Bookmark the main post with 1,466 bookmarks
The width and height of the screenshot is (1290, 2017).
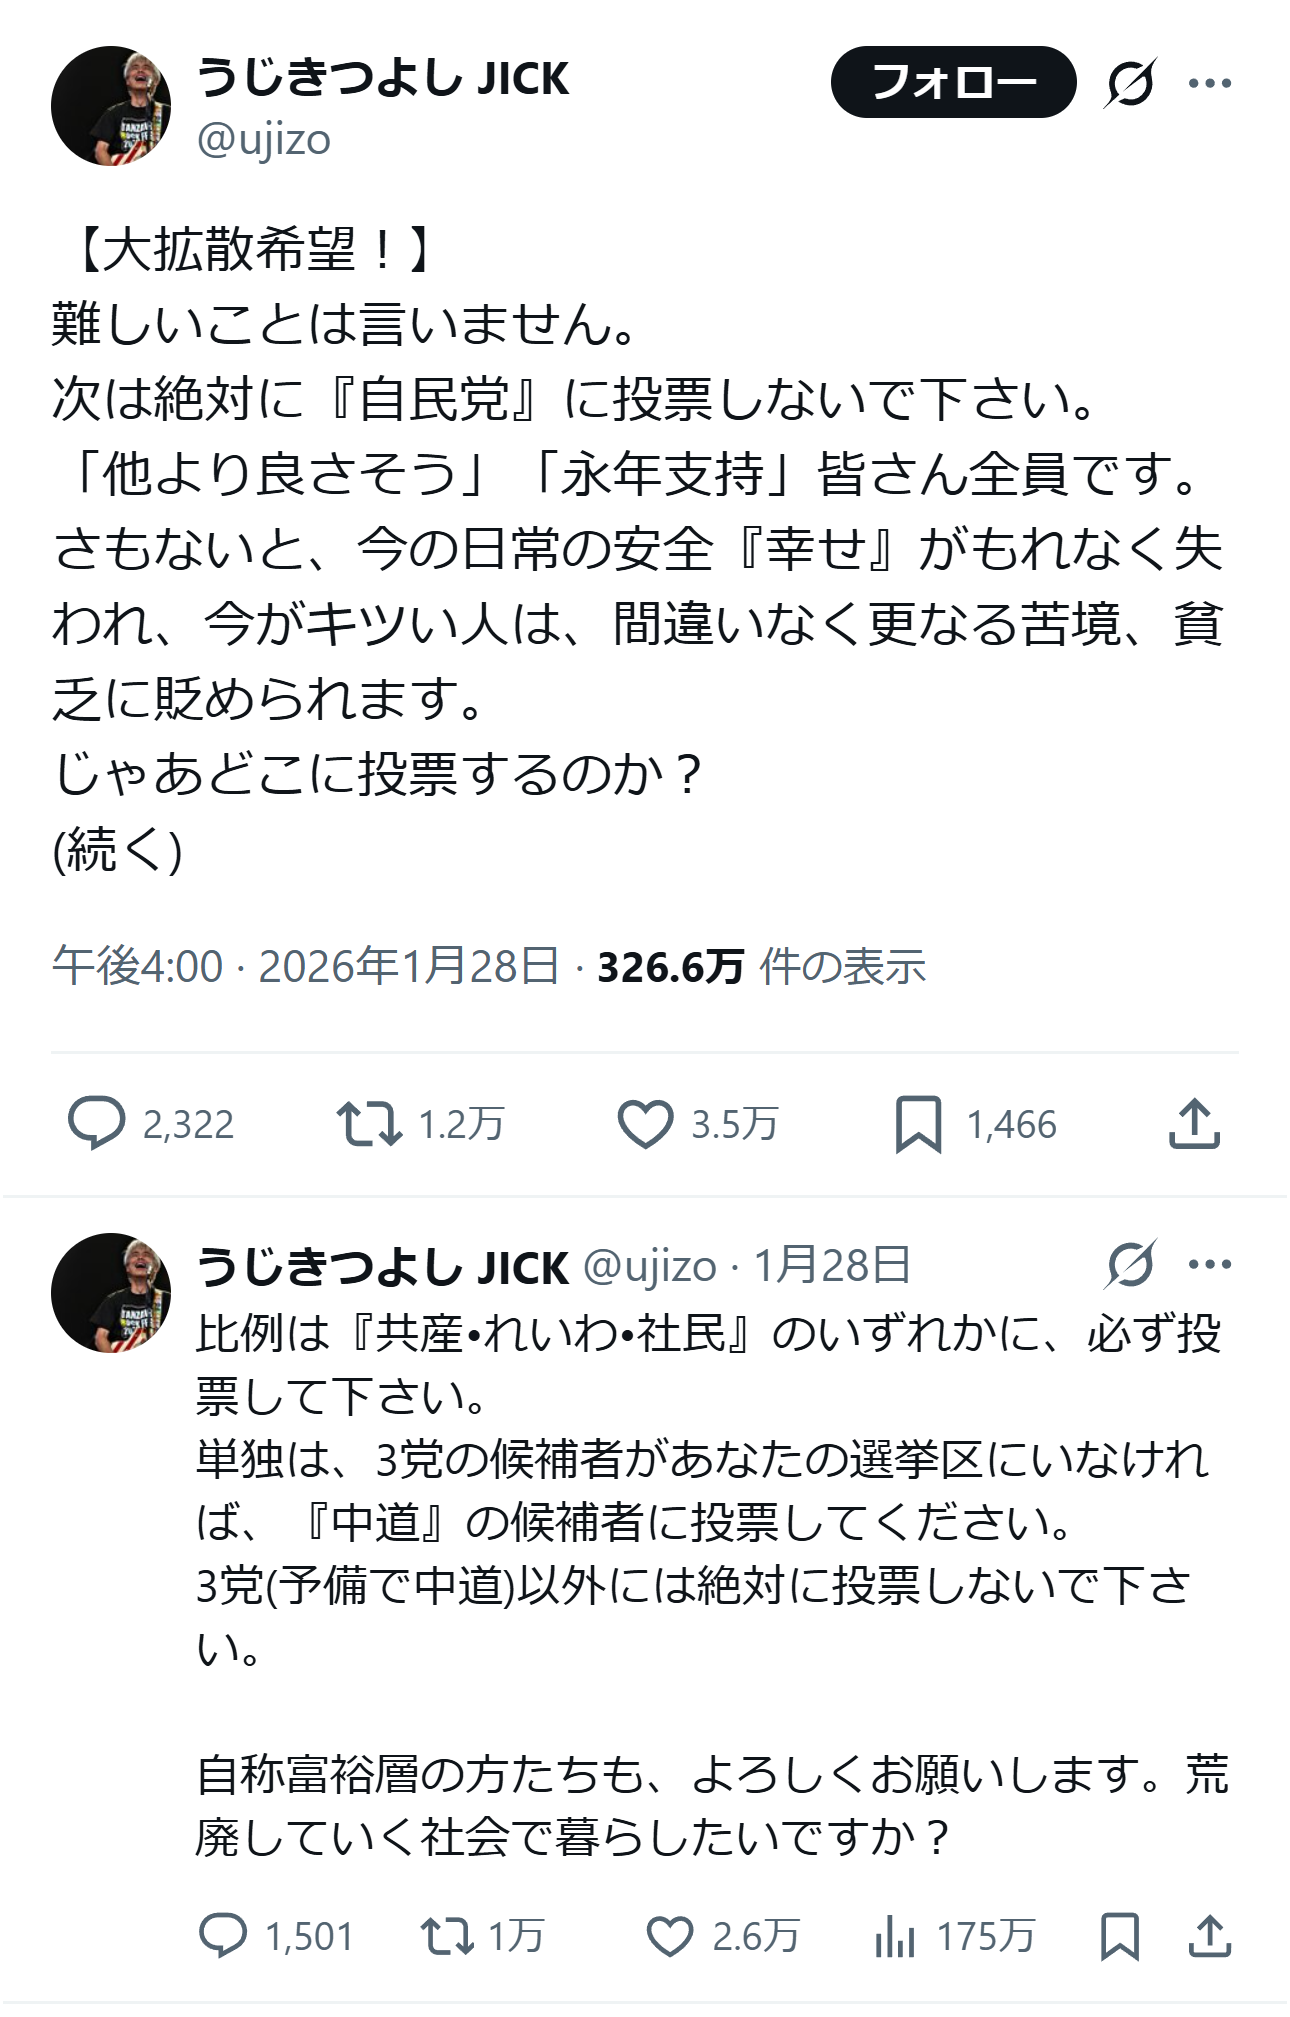point(918,1123)
